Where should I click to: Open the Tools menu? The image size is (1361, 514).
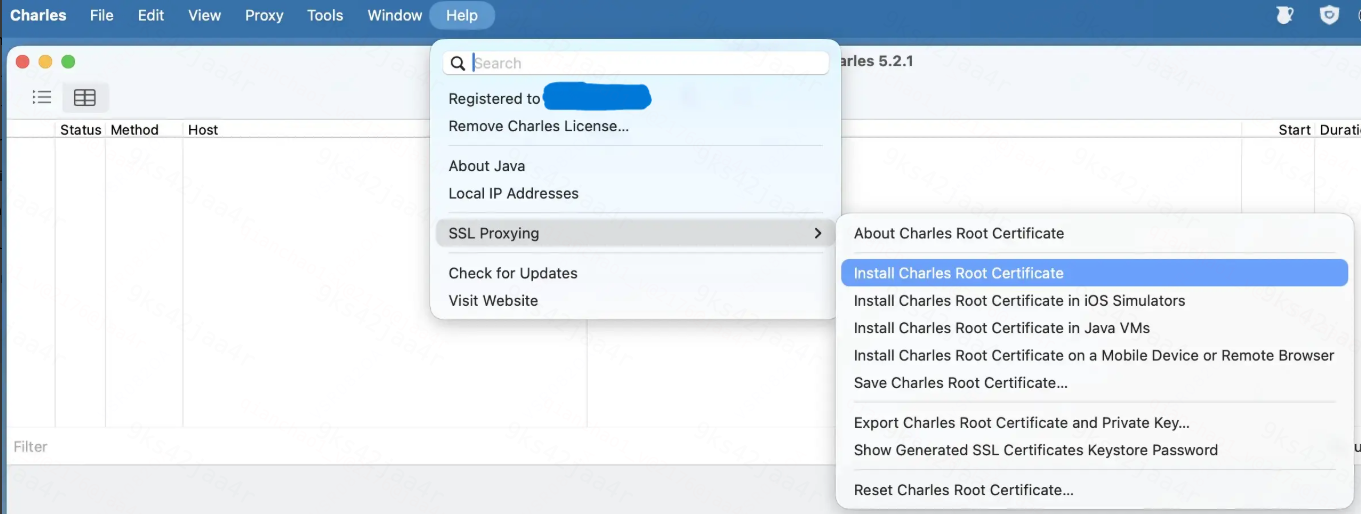coord(325,15)
